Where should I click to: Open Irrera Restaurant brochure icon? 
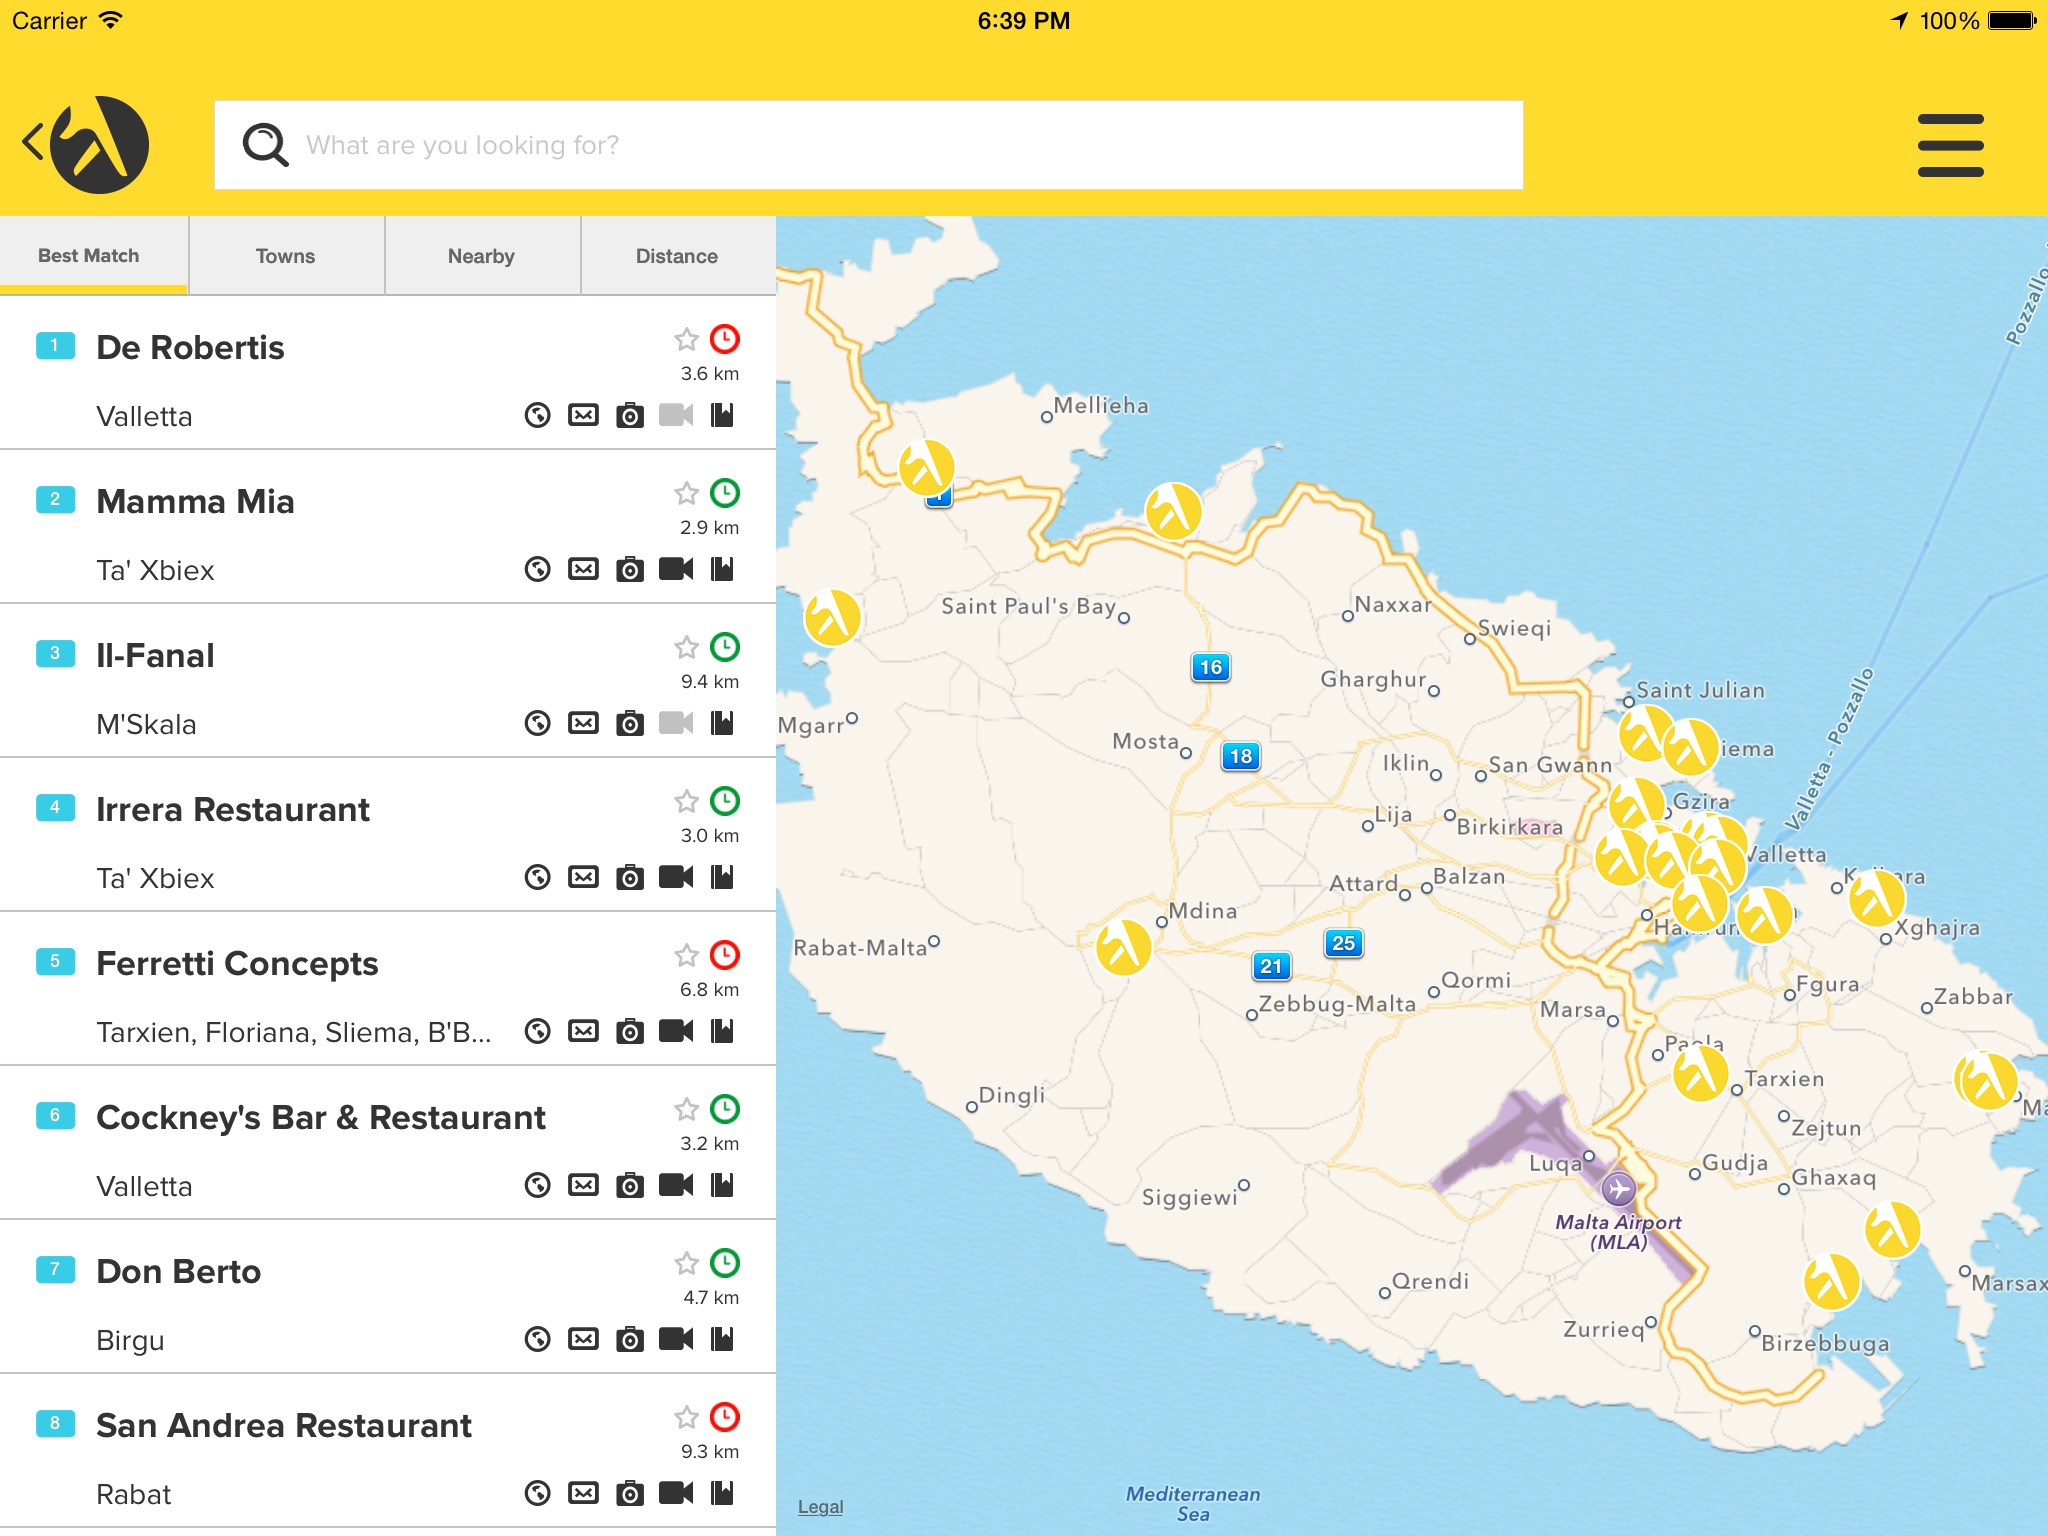coord(722,877)
